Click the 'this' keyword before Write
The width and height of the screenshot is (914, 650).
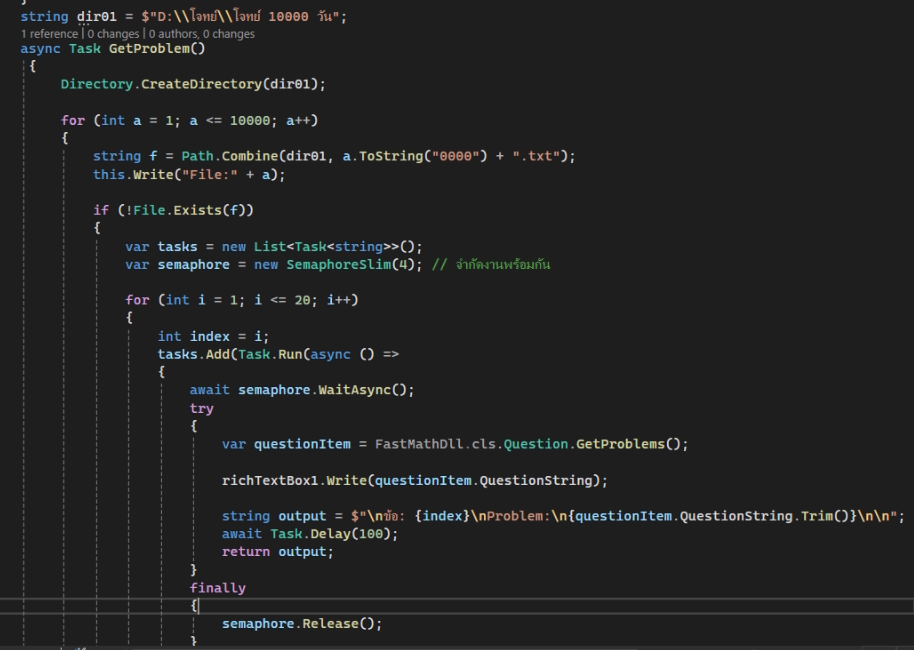109,174
